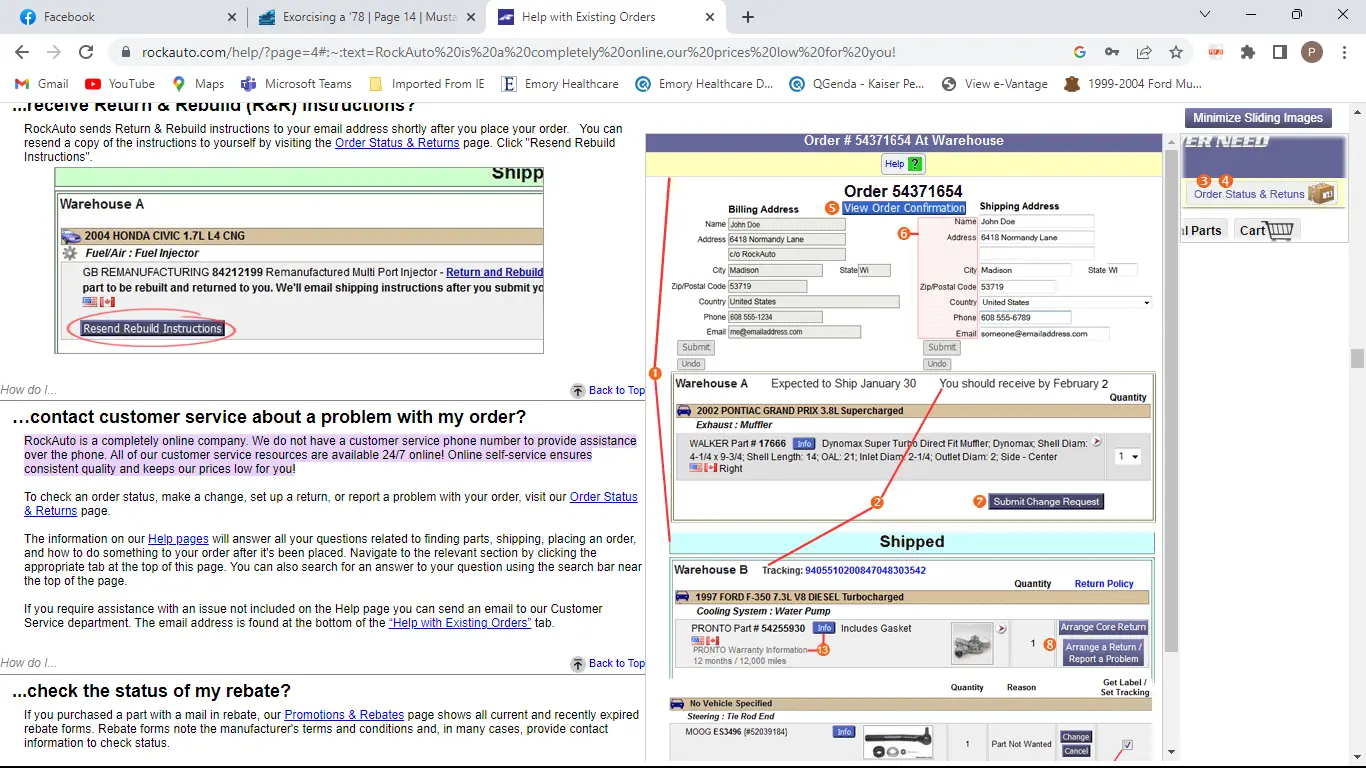The width and height of the screenshot is (1366, 768).
Task: Click Info button for PRONTO Part 54255930
Action: coord(823,628)
